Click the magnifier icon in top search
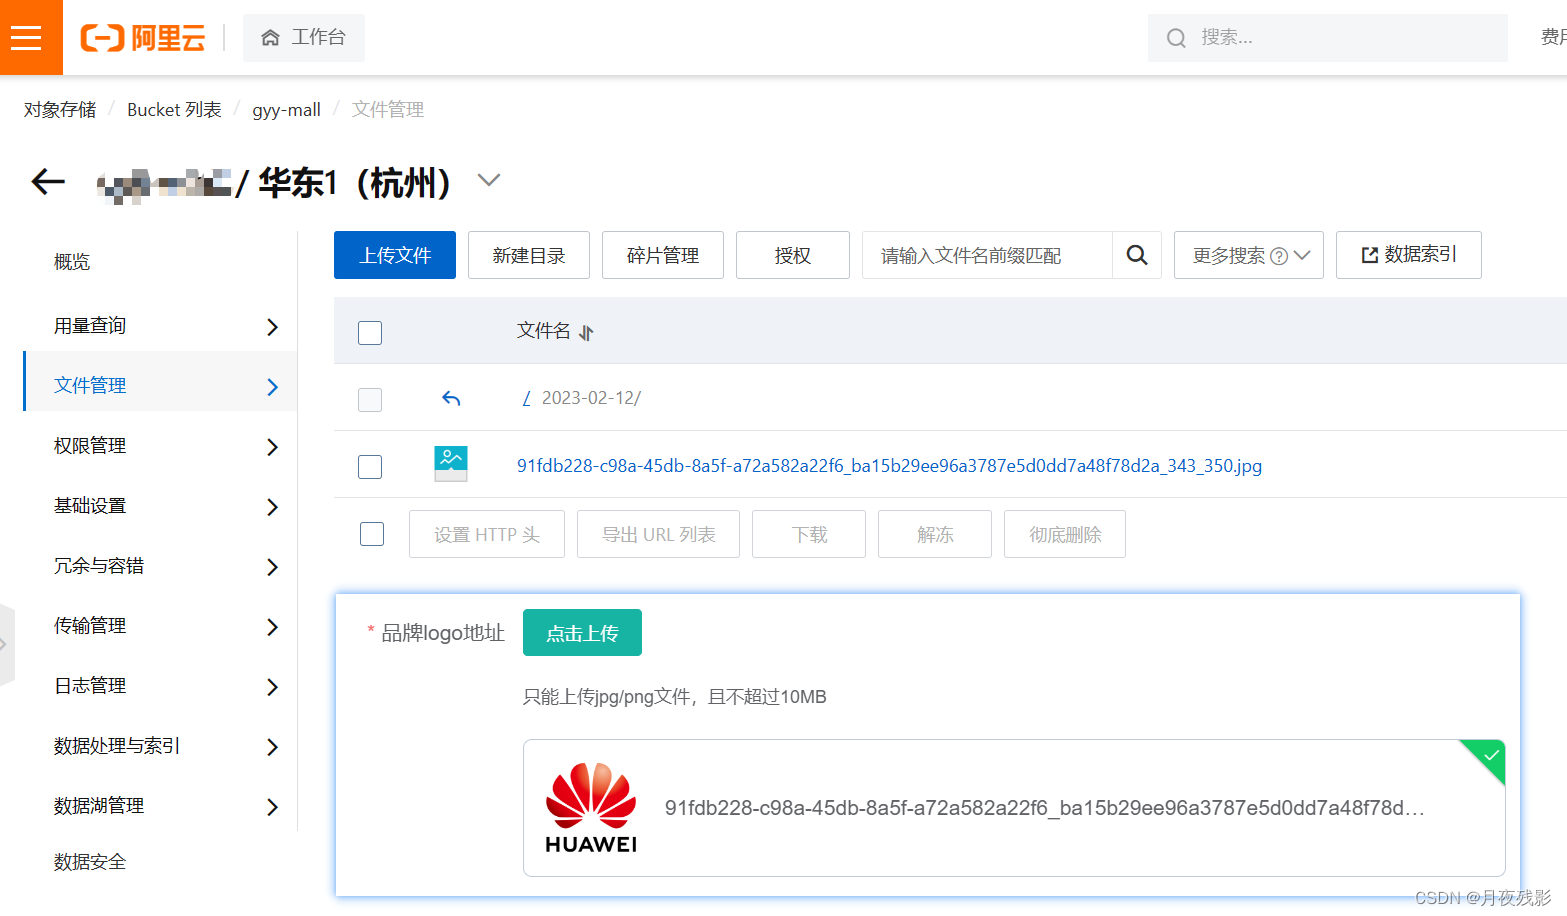1567x916 pixels. (1176, 38)
